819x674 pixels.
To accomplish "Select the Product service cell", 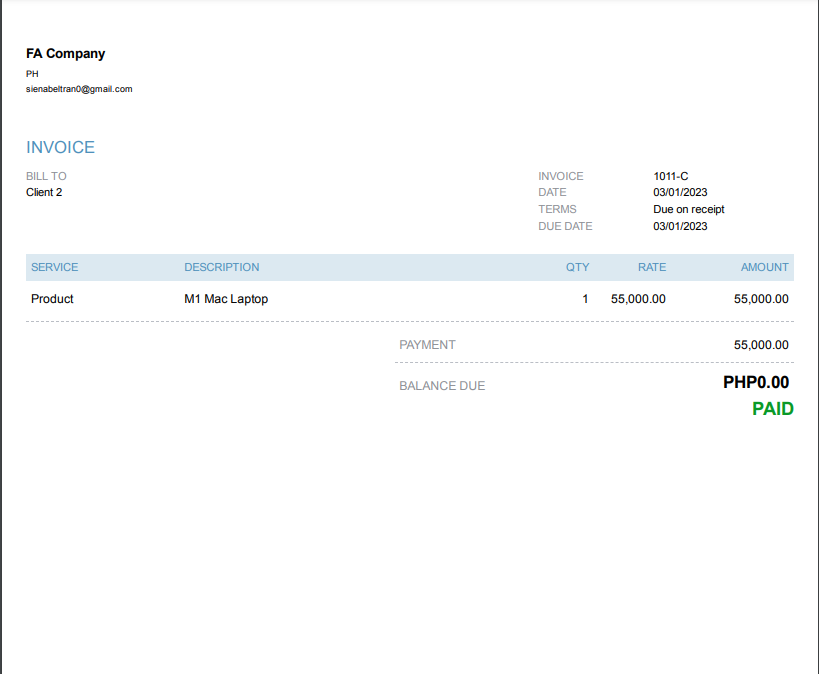I will [52, 299].
